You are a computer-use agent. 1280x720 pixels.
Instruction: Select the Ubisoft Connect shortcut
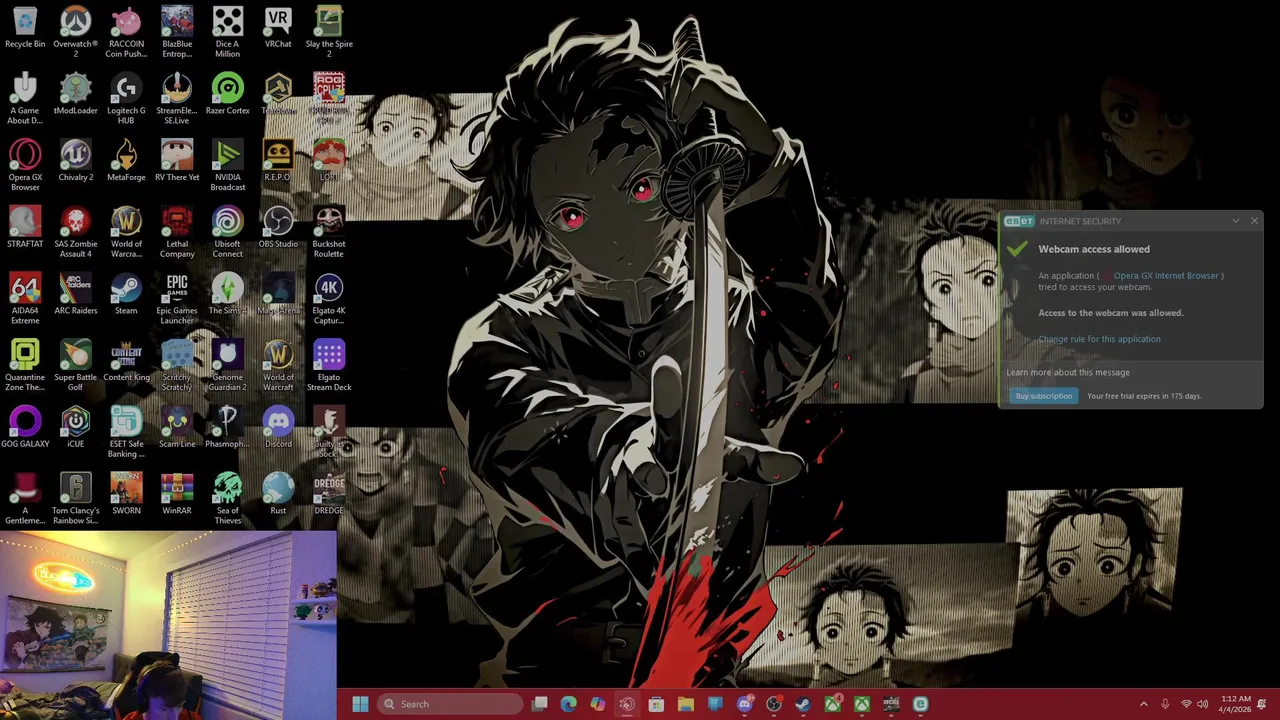(x=228, y=232)
